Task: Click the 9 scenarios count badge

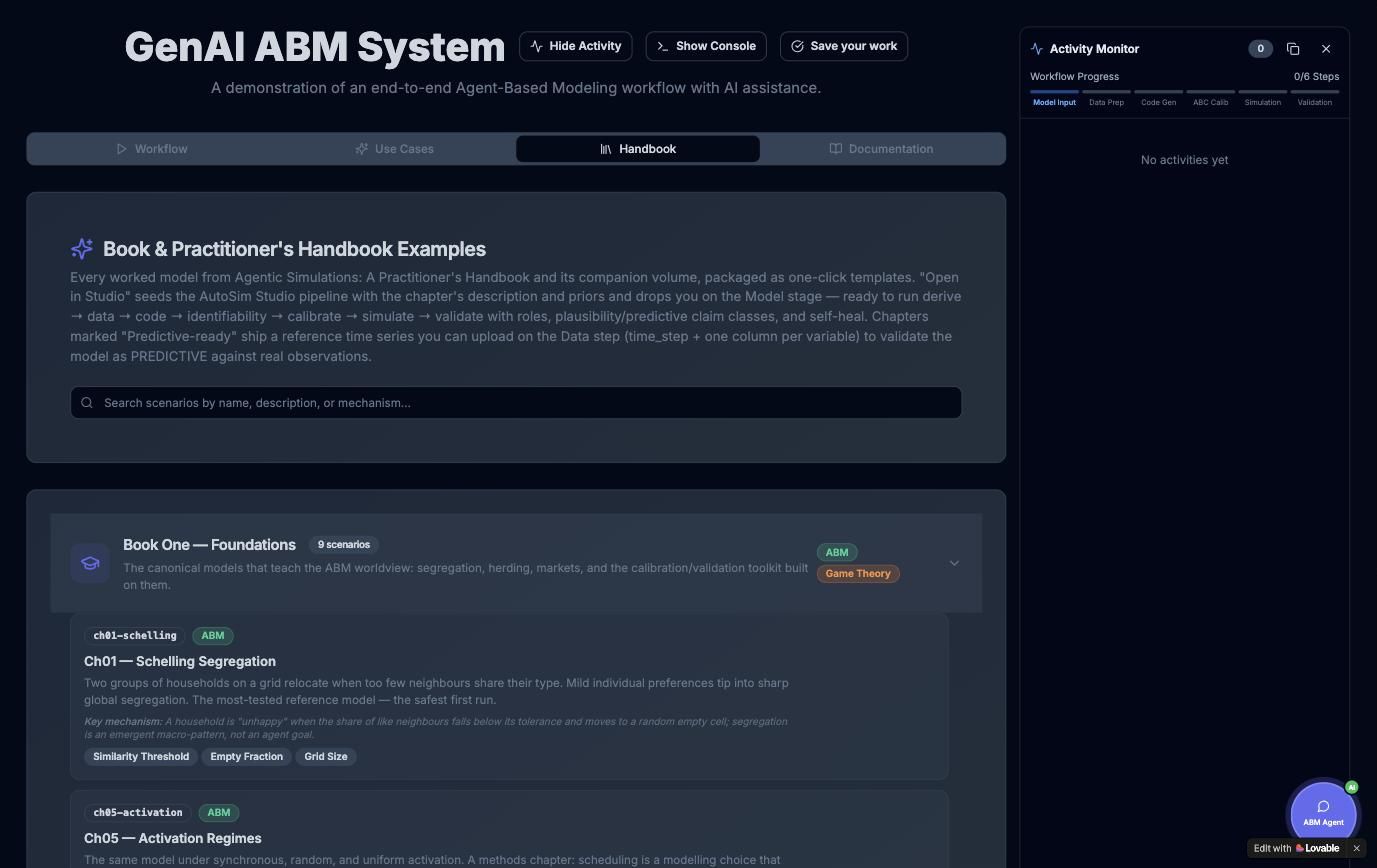Action: (x=344, y=545)
